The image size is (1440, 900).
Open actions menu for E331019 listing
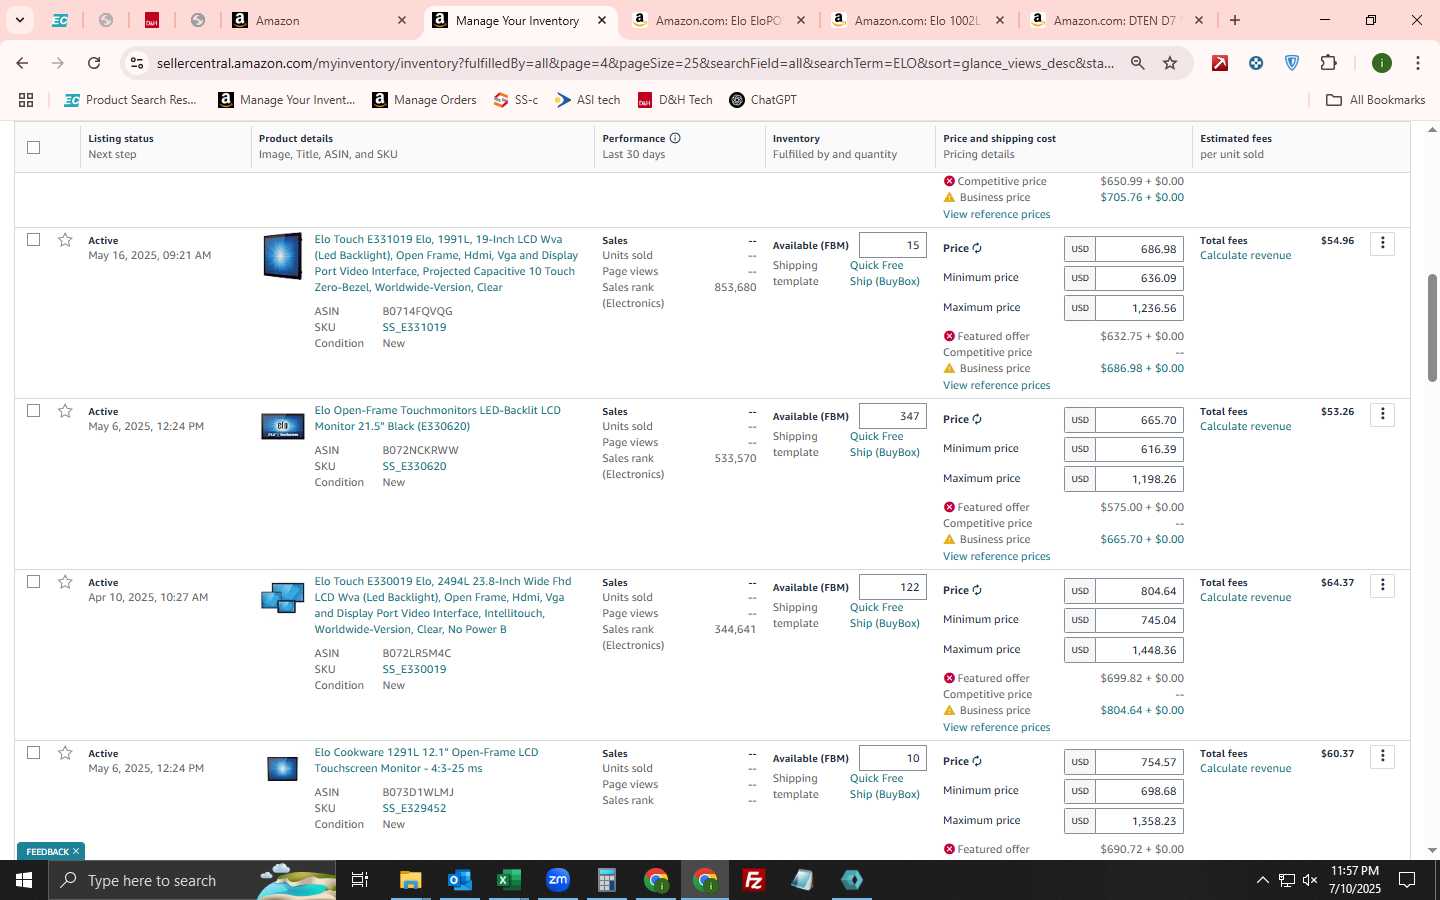1382,243
